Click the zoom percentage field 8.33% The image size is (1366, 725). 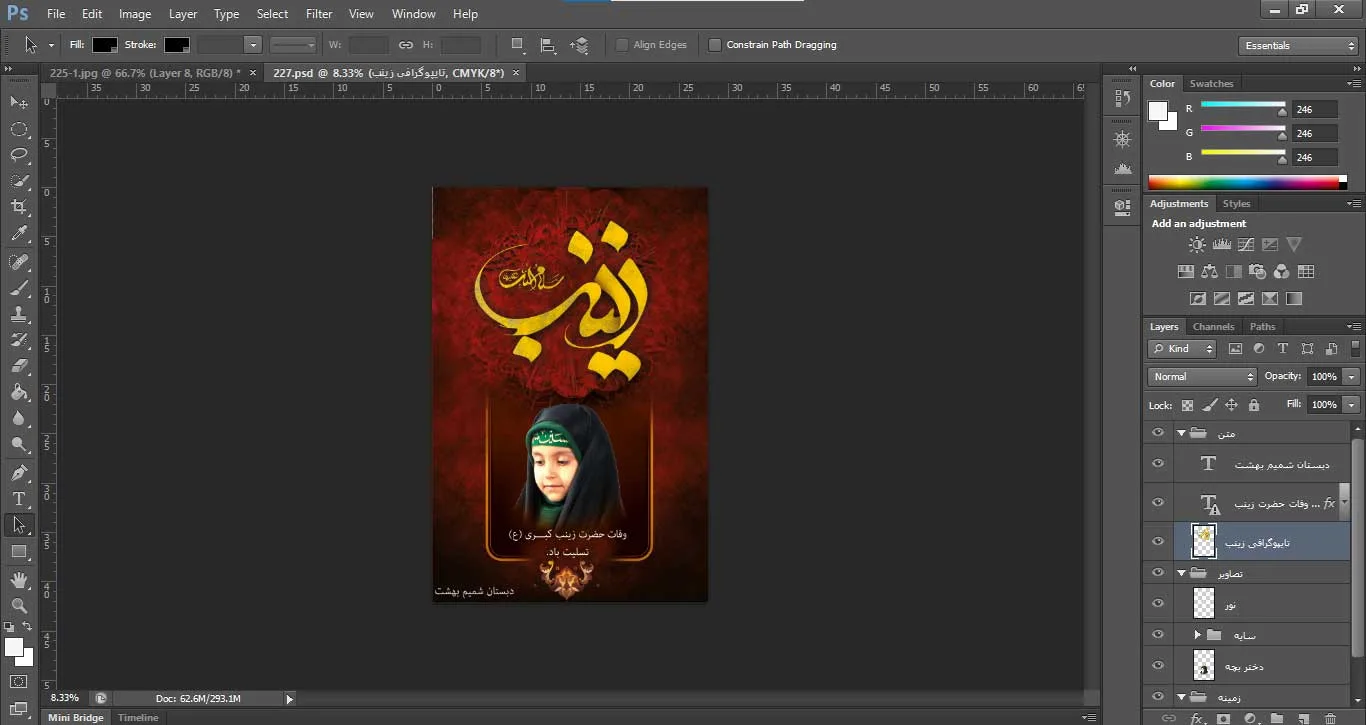click(64, 698)
